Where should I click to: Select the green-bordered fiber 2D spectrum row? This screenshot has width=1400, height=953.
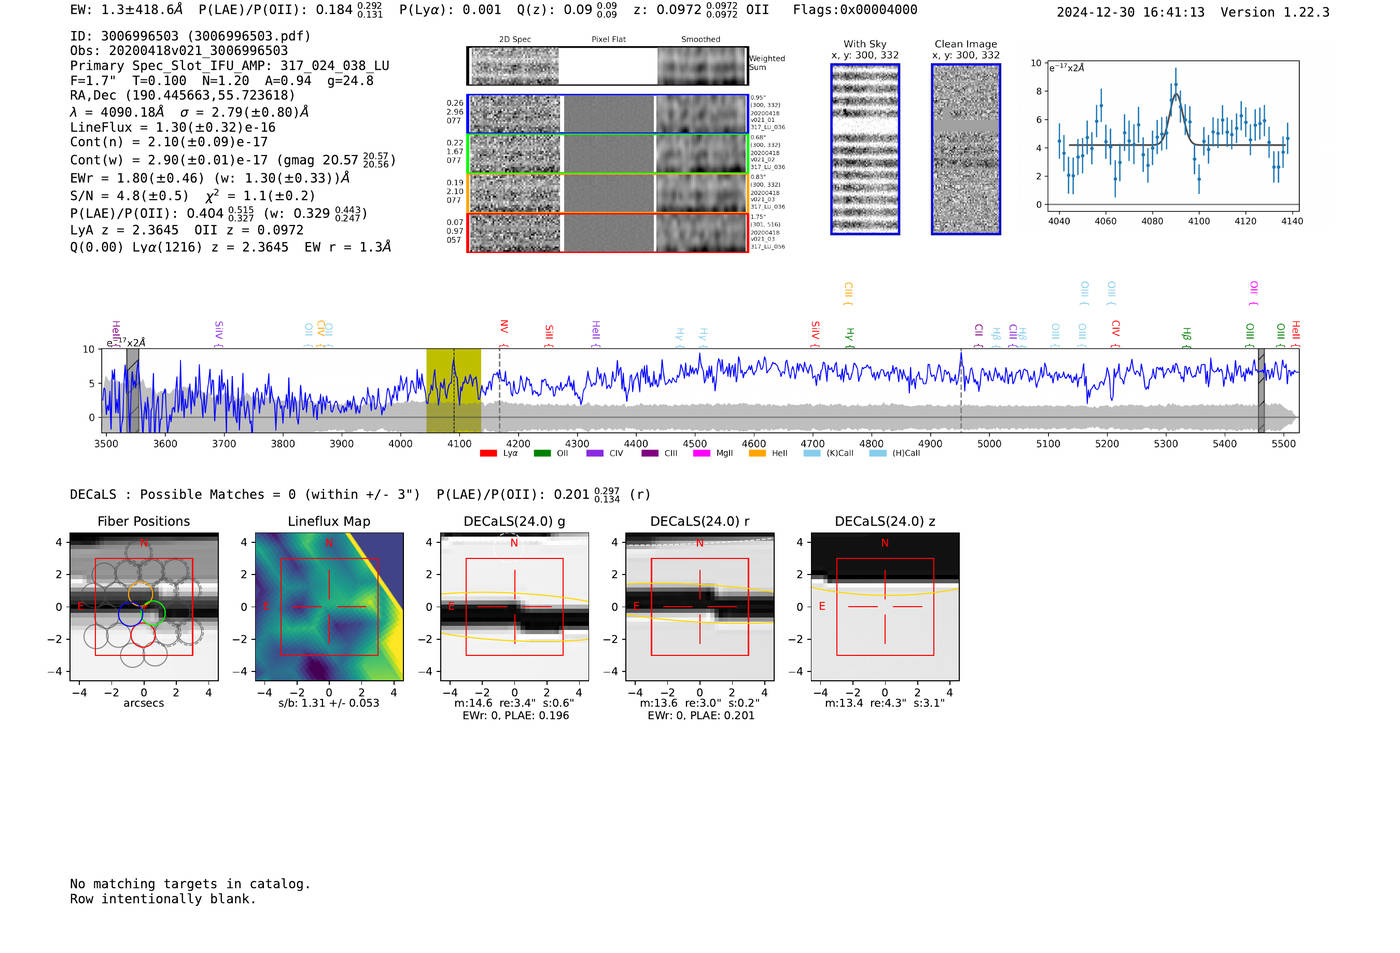(607, 153)
